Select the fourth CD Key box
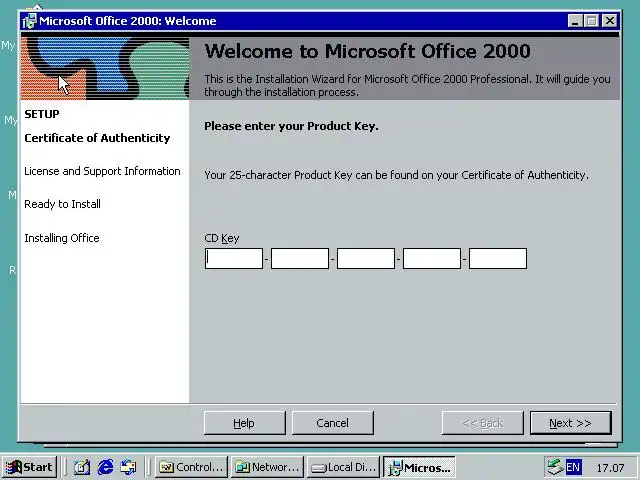 (x=432, y=258)
